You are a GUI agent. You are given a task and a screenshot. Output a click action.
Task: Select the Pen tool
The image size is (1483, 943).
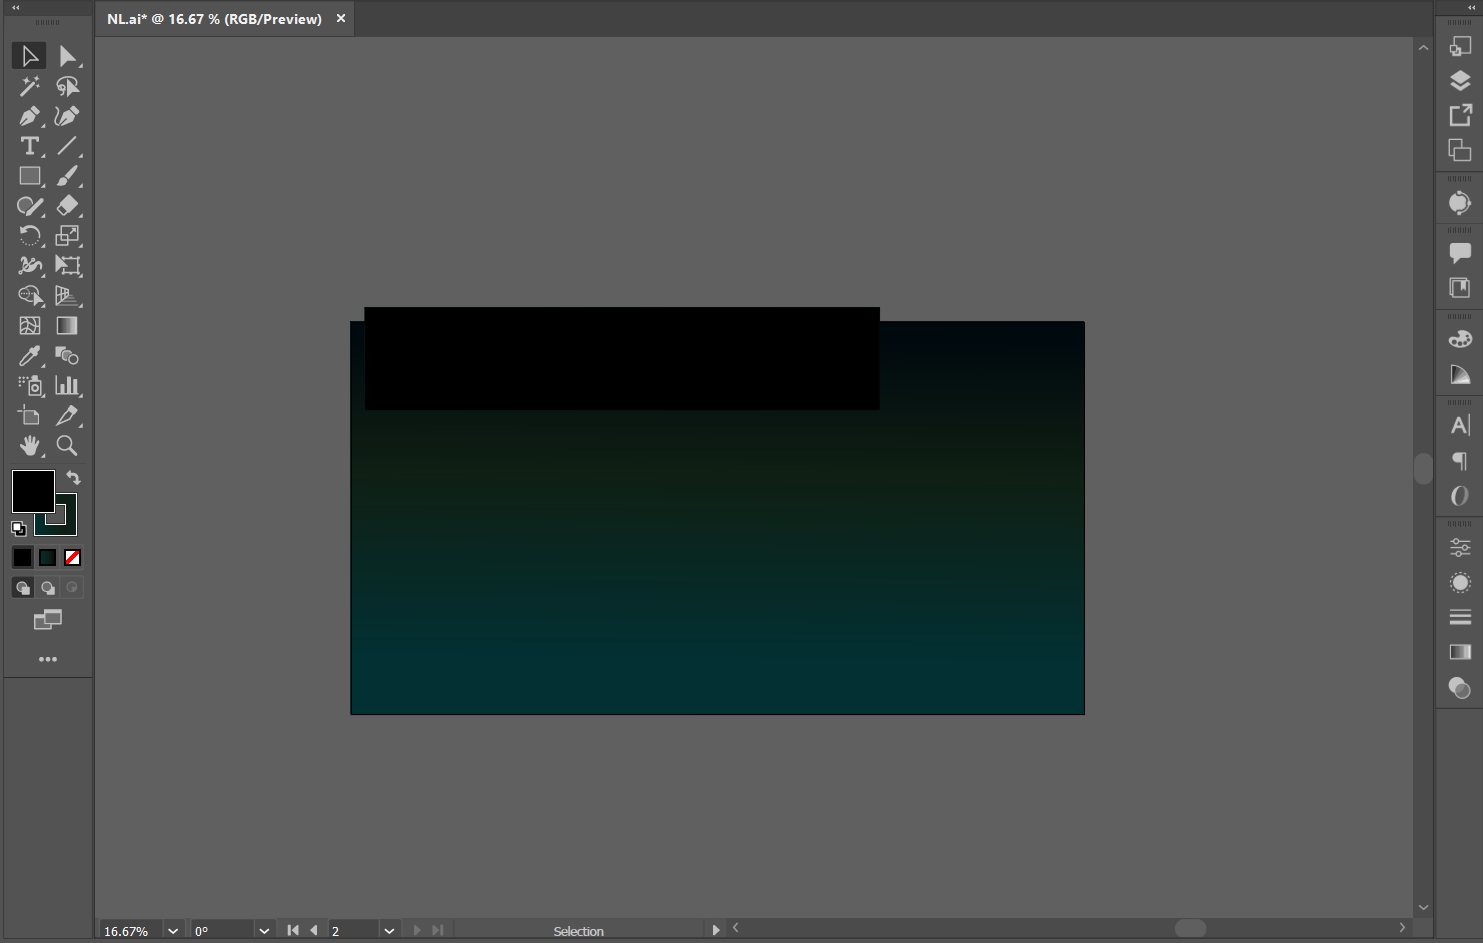coord(29,116)
